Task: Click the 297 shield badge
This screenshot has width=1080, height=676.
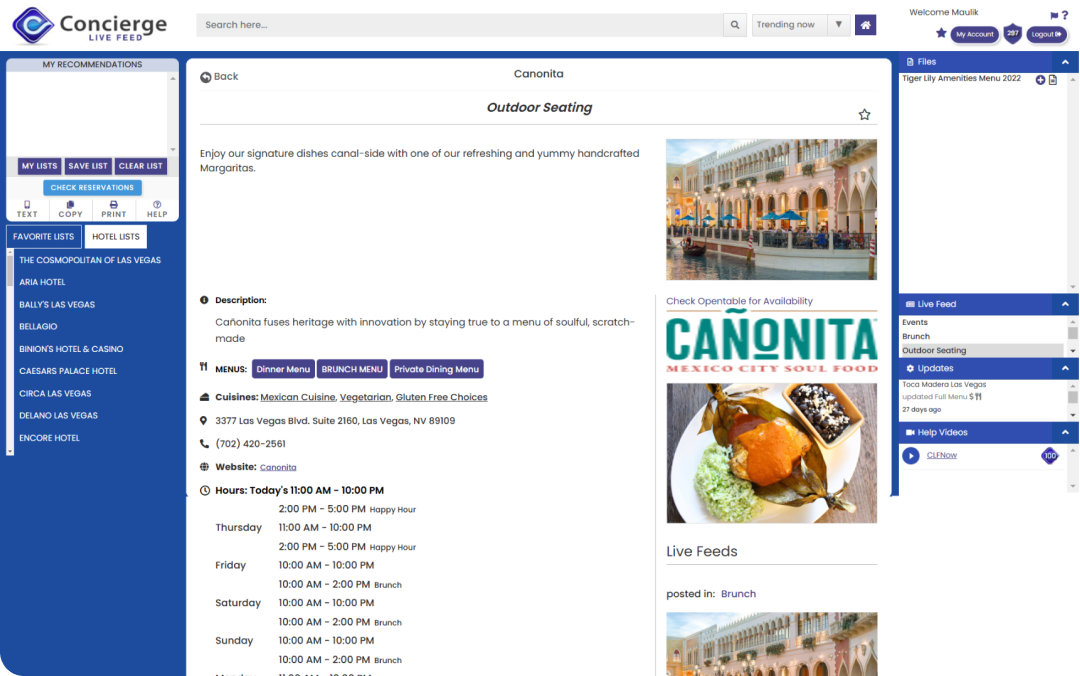Action: (x=1012, y=33)
